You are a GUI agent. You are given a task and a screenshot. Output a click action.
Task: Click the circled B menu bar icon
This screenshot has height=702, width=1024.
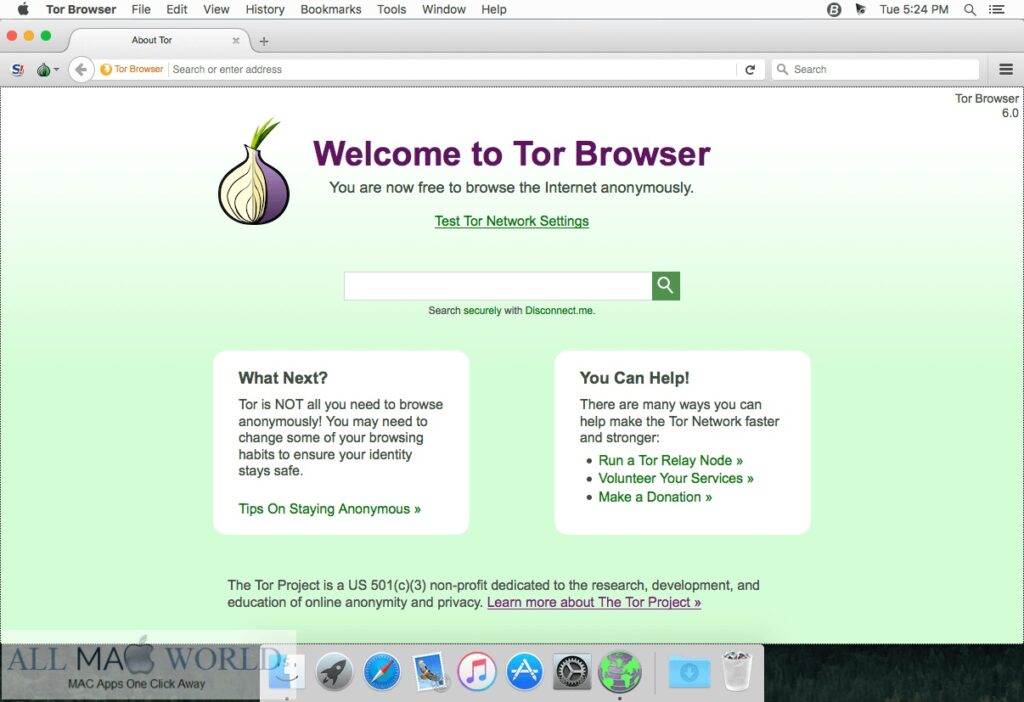pos(834,9)
